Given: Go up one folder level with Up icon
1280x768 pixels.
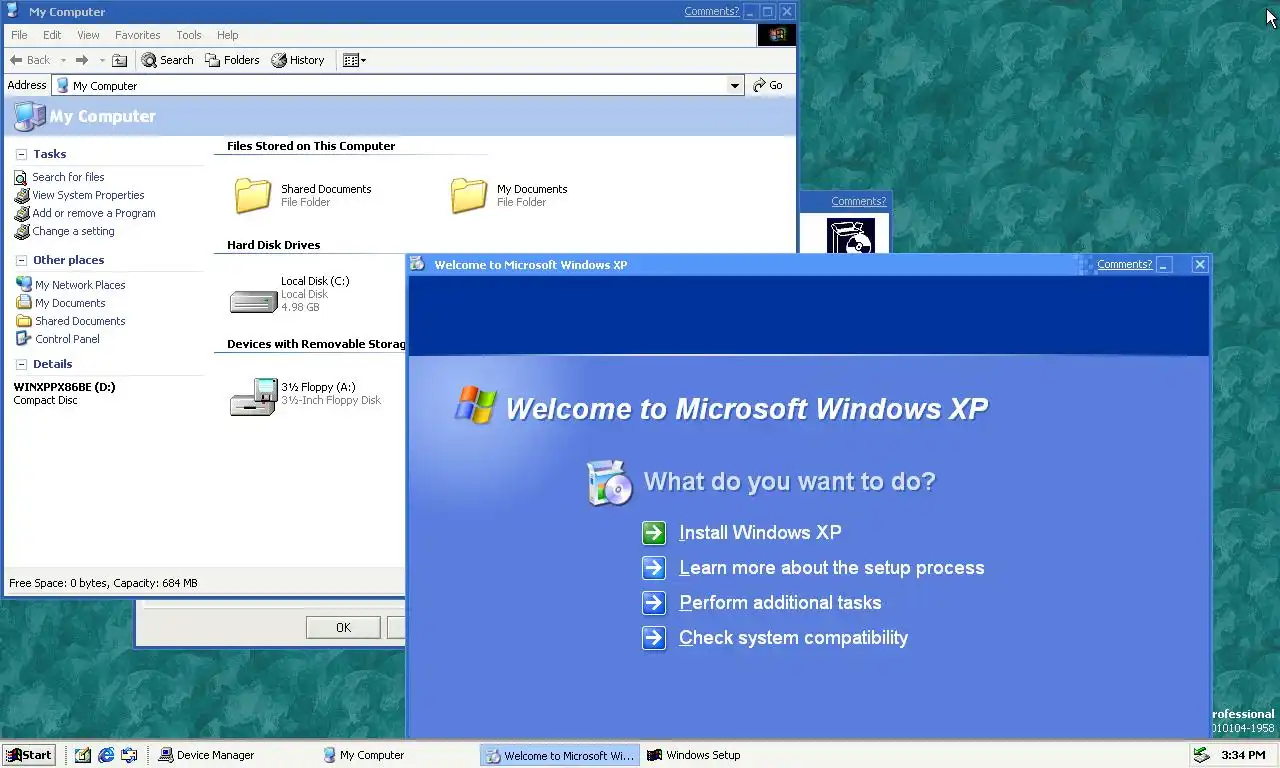Looking at the screenshot, I should click(120, 60).
